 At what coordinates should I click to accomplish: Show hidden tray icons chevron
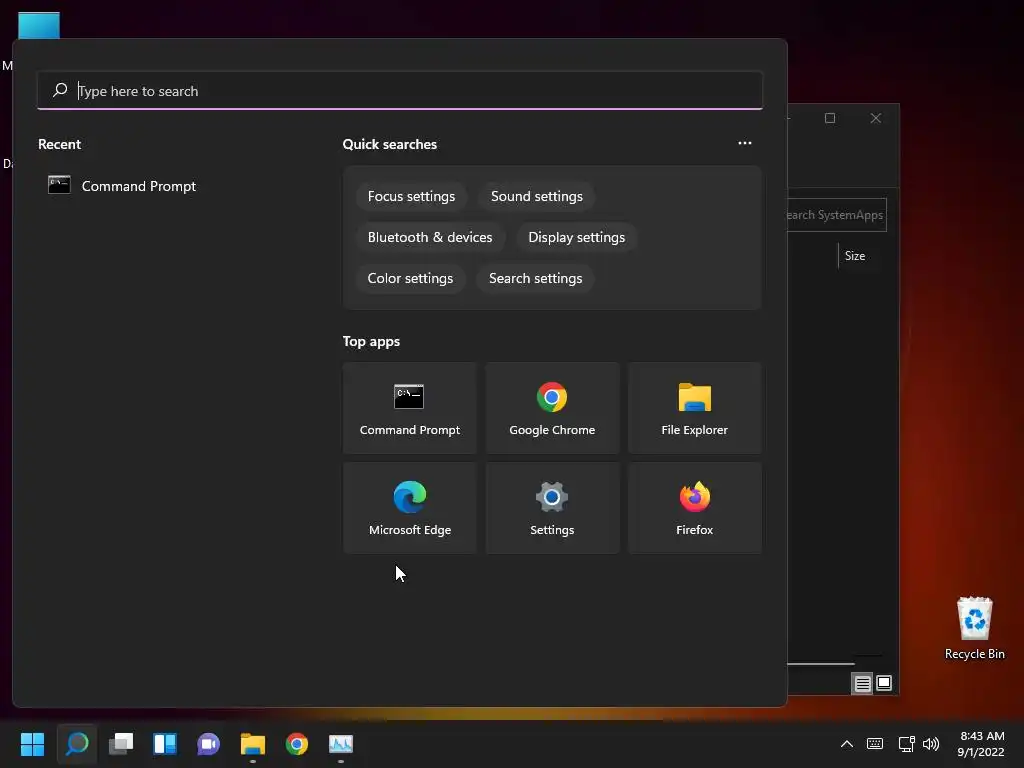tap(846, 744)
